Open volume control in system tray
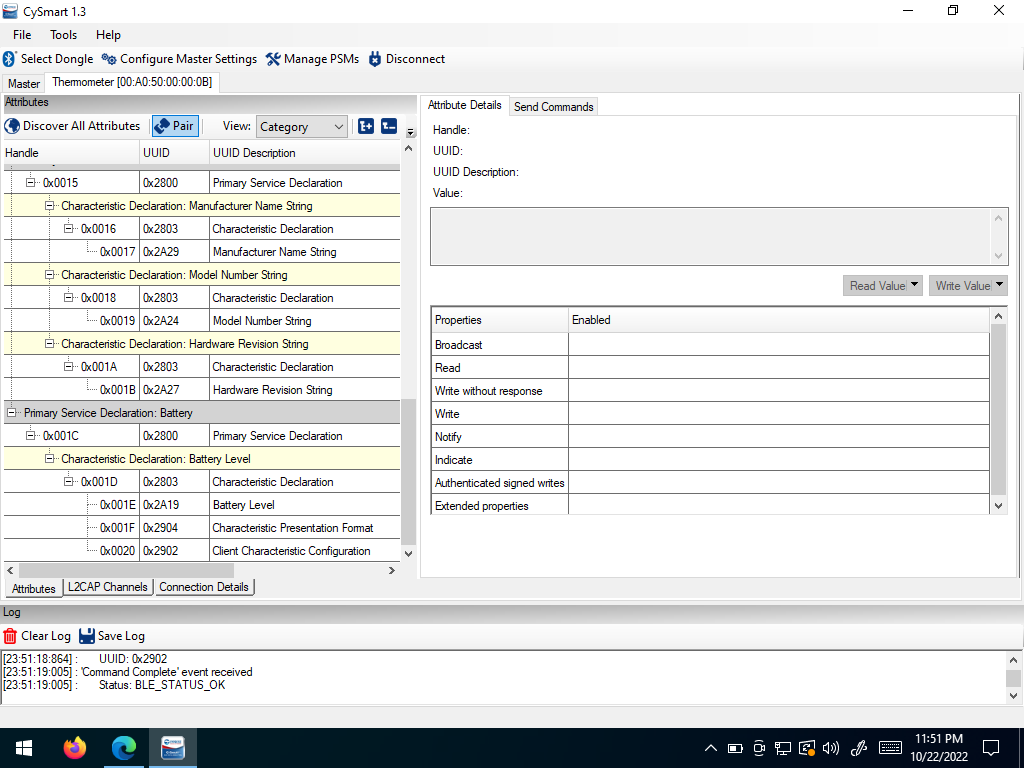Screen dimensions: 1024x768 pos(831,748)
